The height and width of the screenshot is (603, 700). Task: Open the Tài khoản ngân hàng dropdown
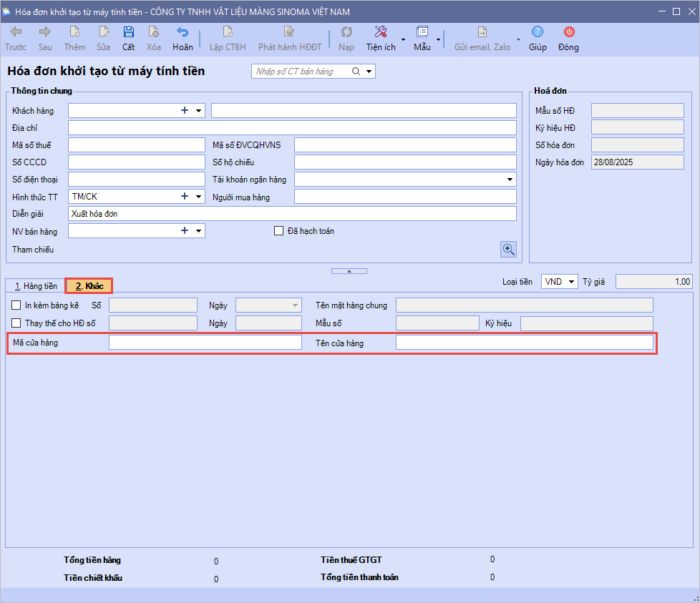(x=510, y=179)
